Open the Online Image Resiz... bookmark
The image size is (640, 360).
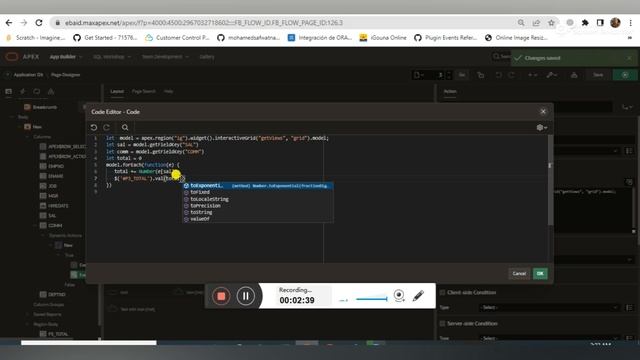point(516,38)
